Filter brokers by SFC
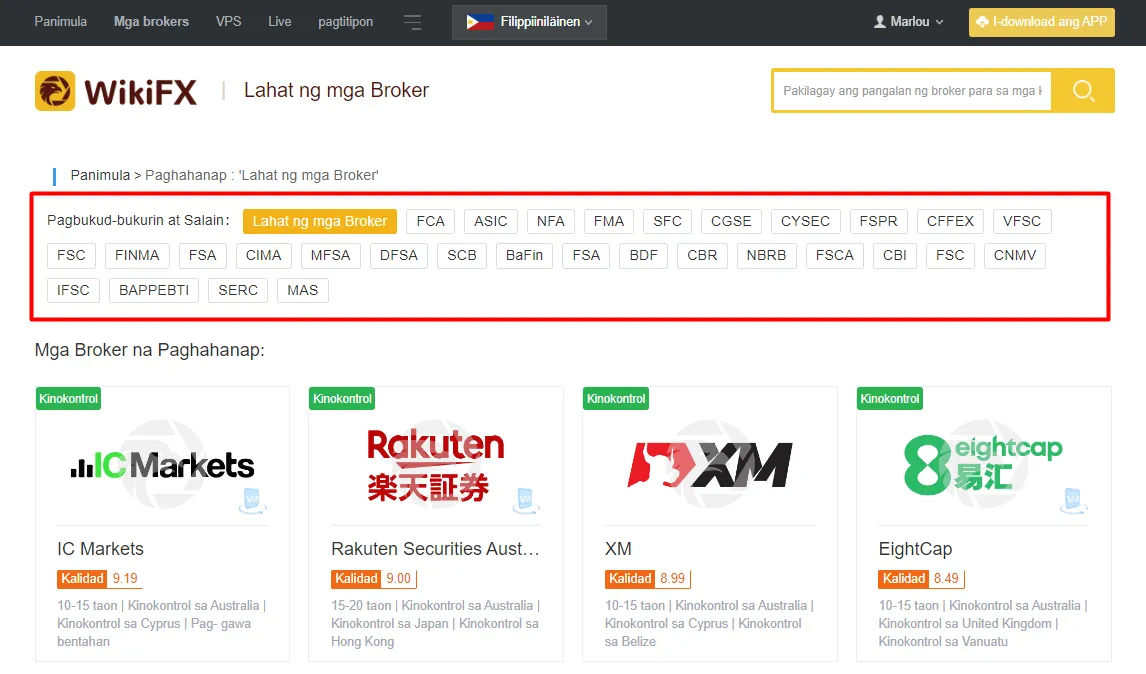This screenshot has height=674, width=1146. click(x=667, y=221)
